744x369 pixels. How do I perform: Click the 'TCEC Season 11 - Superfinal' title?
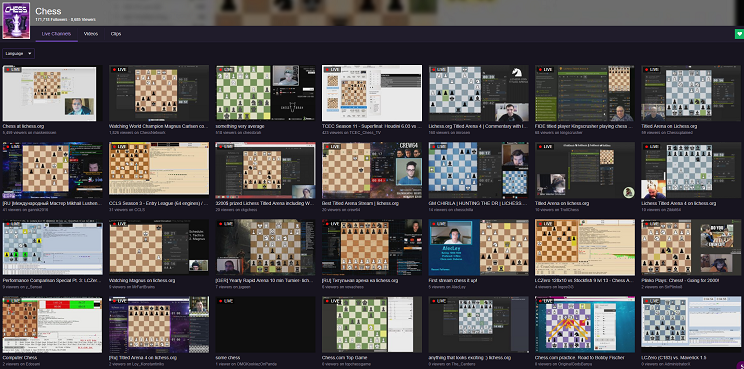pyautogui.click(x=372, y=127)
